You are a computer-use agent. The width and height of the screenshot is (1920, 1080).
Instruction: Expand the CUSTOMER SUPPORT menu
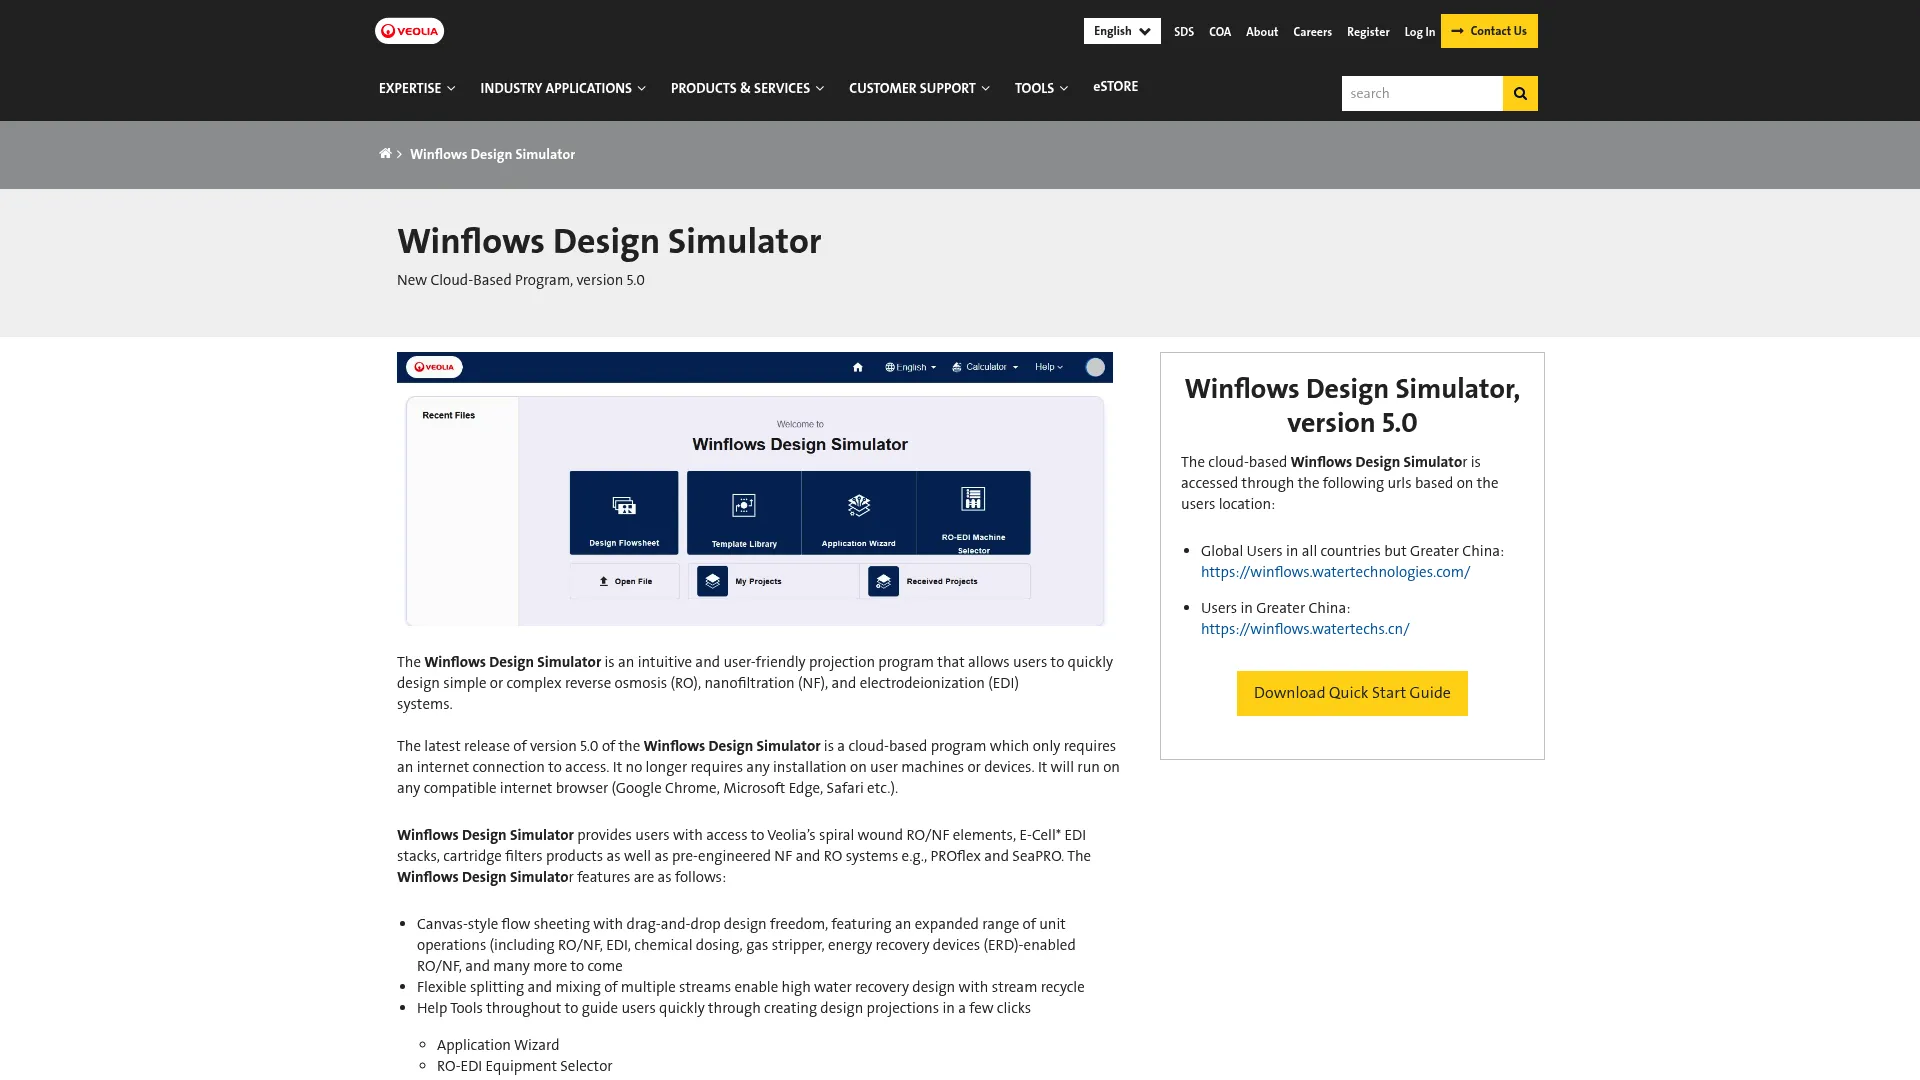click(919, 88)
